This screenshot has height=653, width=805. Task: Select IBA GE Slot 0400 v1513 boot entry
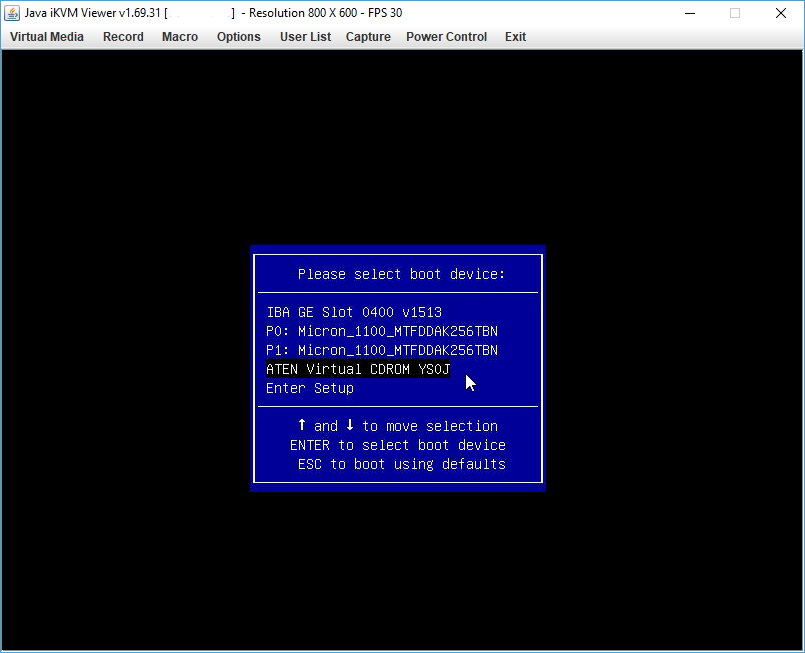point(354,312)
